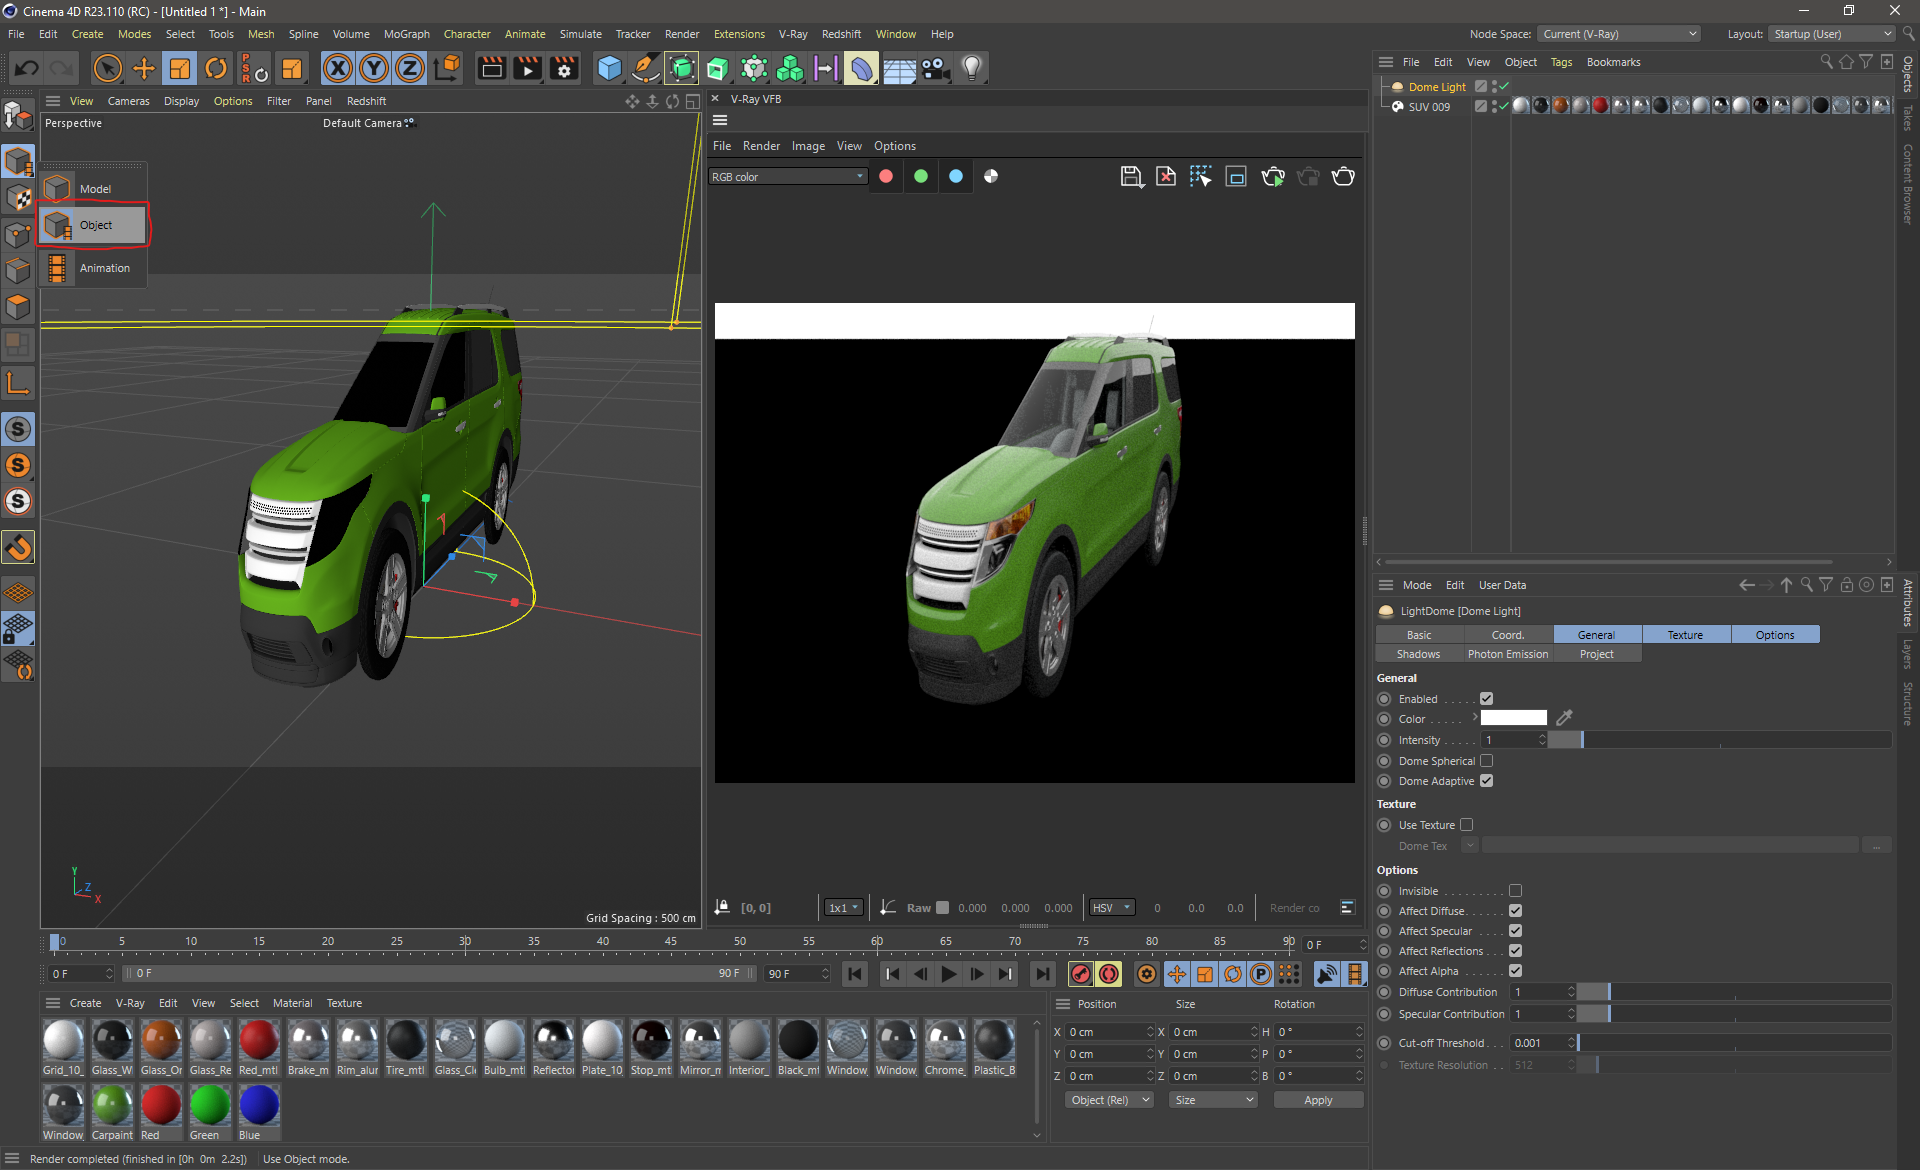This screenshot has width=1920, height=1170.
Task: Open the Dome Tex dropdown arrow
Action: click(x=1470, y=846)
